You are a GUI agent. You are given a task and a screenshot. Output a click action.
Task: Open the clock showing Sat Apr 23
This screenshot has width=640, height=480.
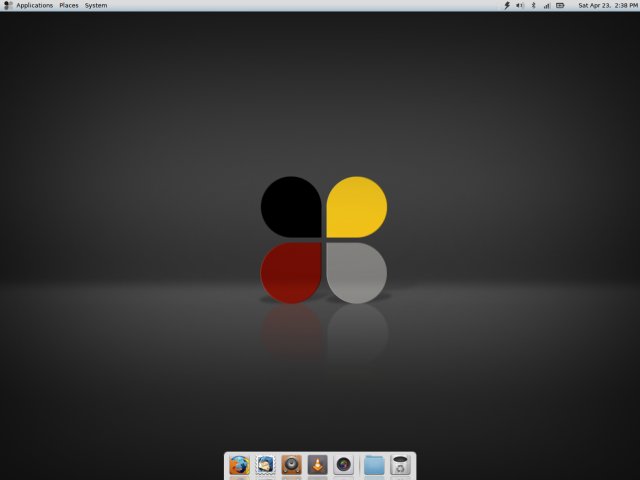[x=608, y=5]
